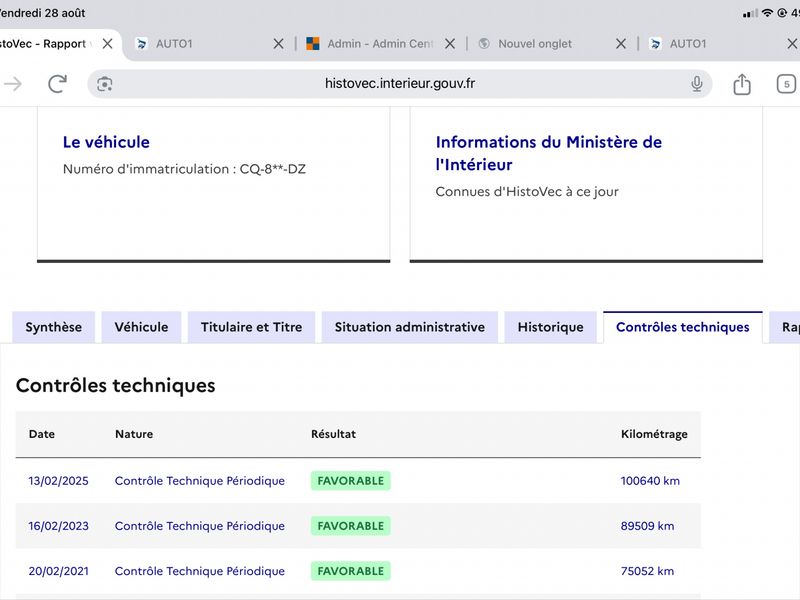Tap the date in the status bar
Image resolution: width=800 pixels, height=600 pixels.
coord(42,13)
